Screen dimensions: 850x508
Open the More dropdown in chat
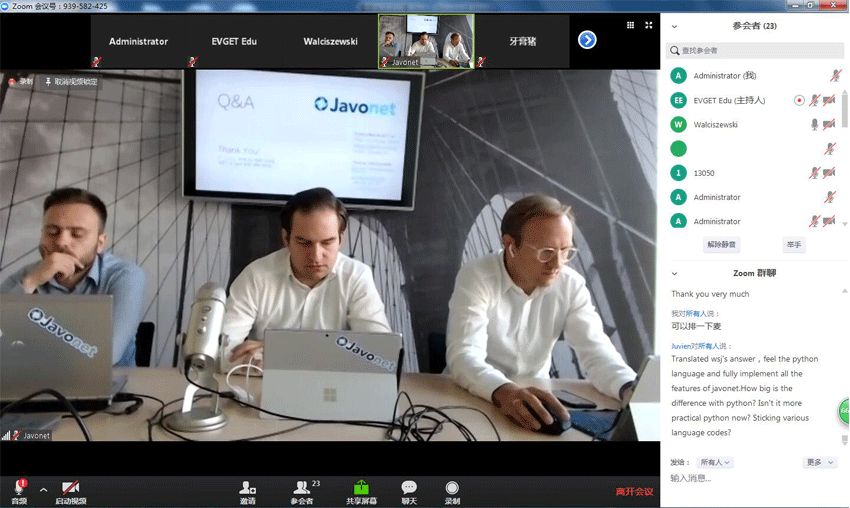tap(819, 462)
